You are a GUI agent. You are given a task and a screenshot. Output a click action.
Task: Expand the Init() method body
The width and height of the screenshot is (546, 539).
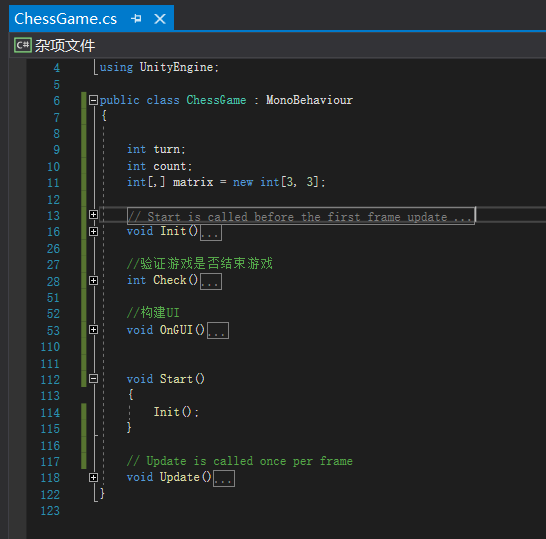coord(93,232)
